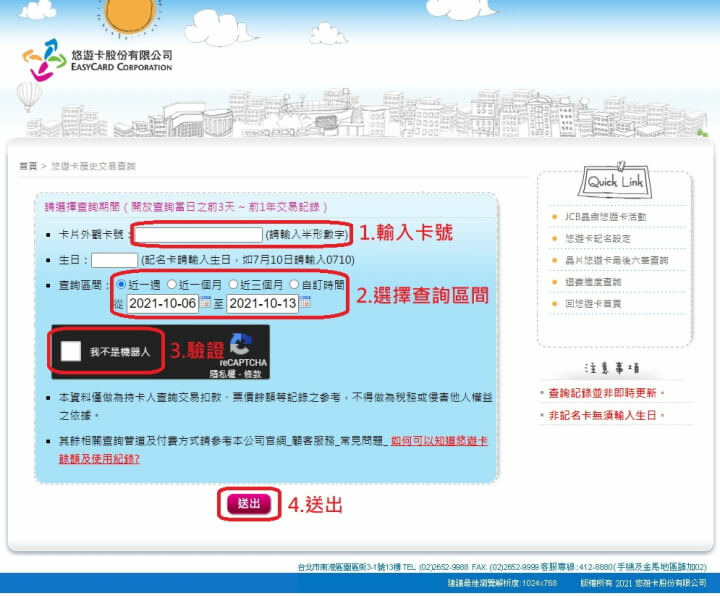Click the EasyCard Corporation logo

pyautogui.click(x=97, y=60)
